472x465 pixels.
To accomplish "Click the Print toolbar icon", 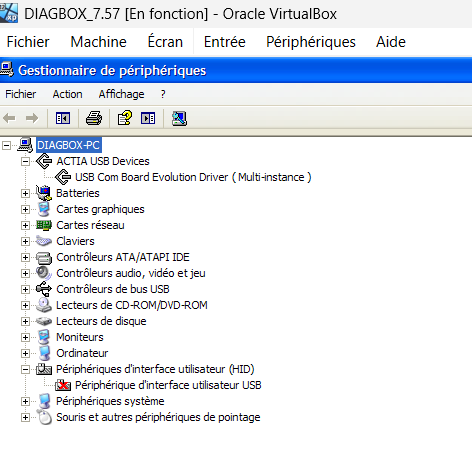I will pyautogui.click(x=94, y=118).
